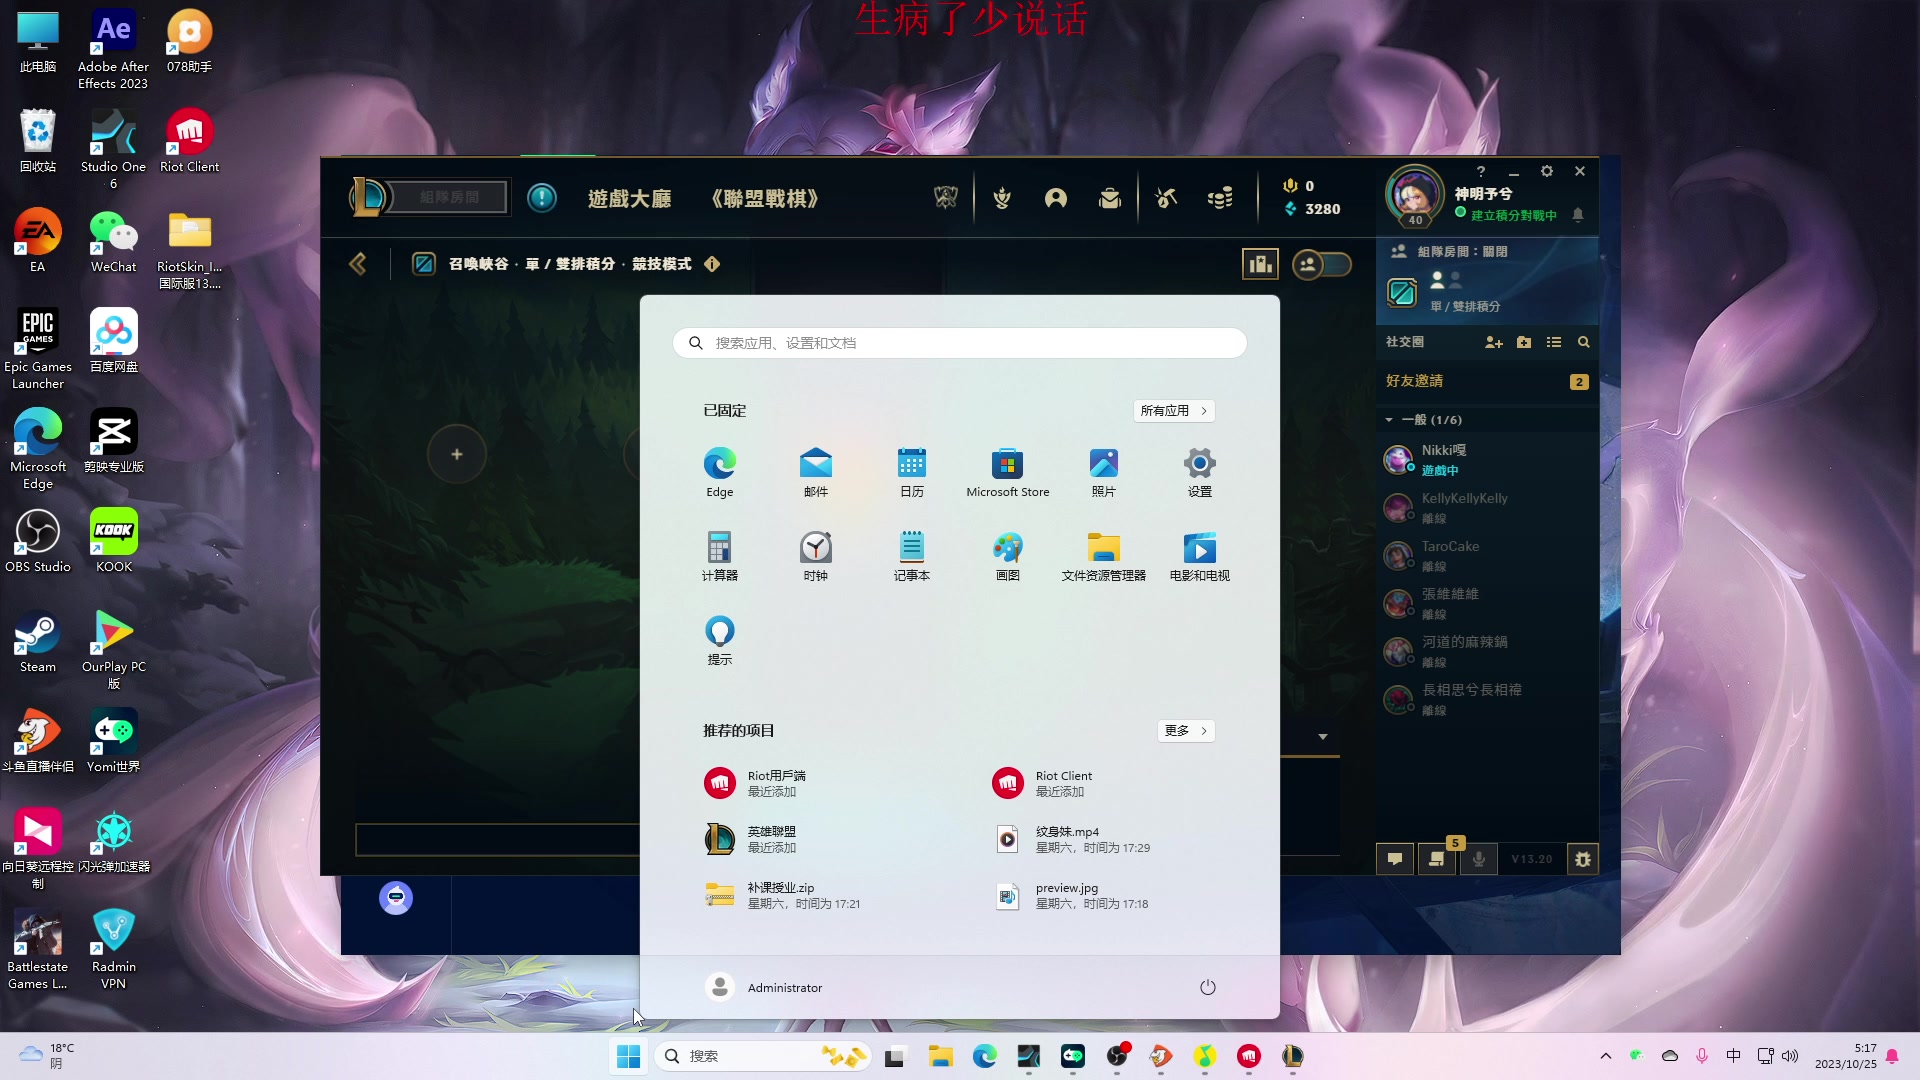This screenshot has width=1920, height=1080.
Task: Click the add folder icon in social panel
Action: point(1524,342)
